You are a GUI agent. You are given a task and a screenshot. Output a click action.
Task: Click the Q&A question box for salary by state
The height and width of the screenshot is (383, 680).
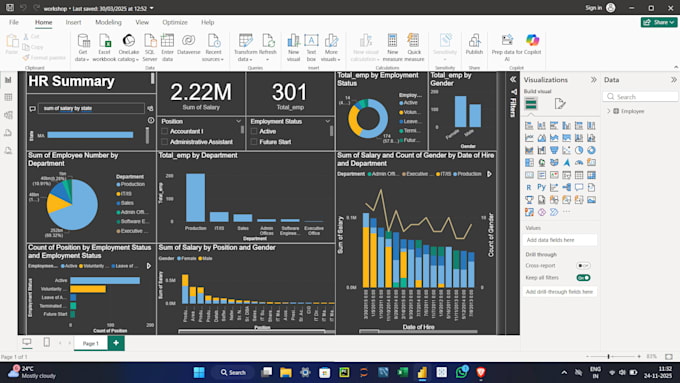tap(92, 108)
